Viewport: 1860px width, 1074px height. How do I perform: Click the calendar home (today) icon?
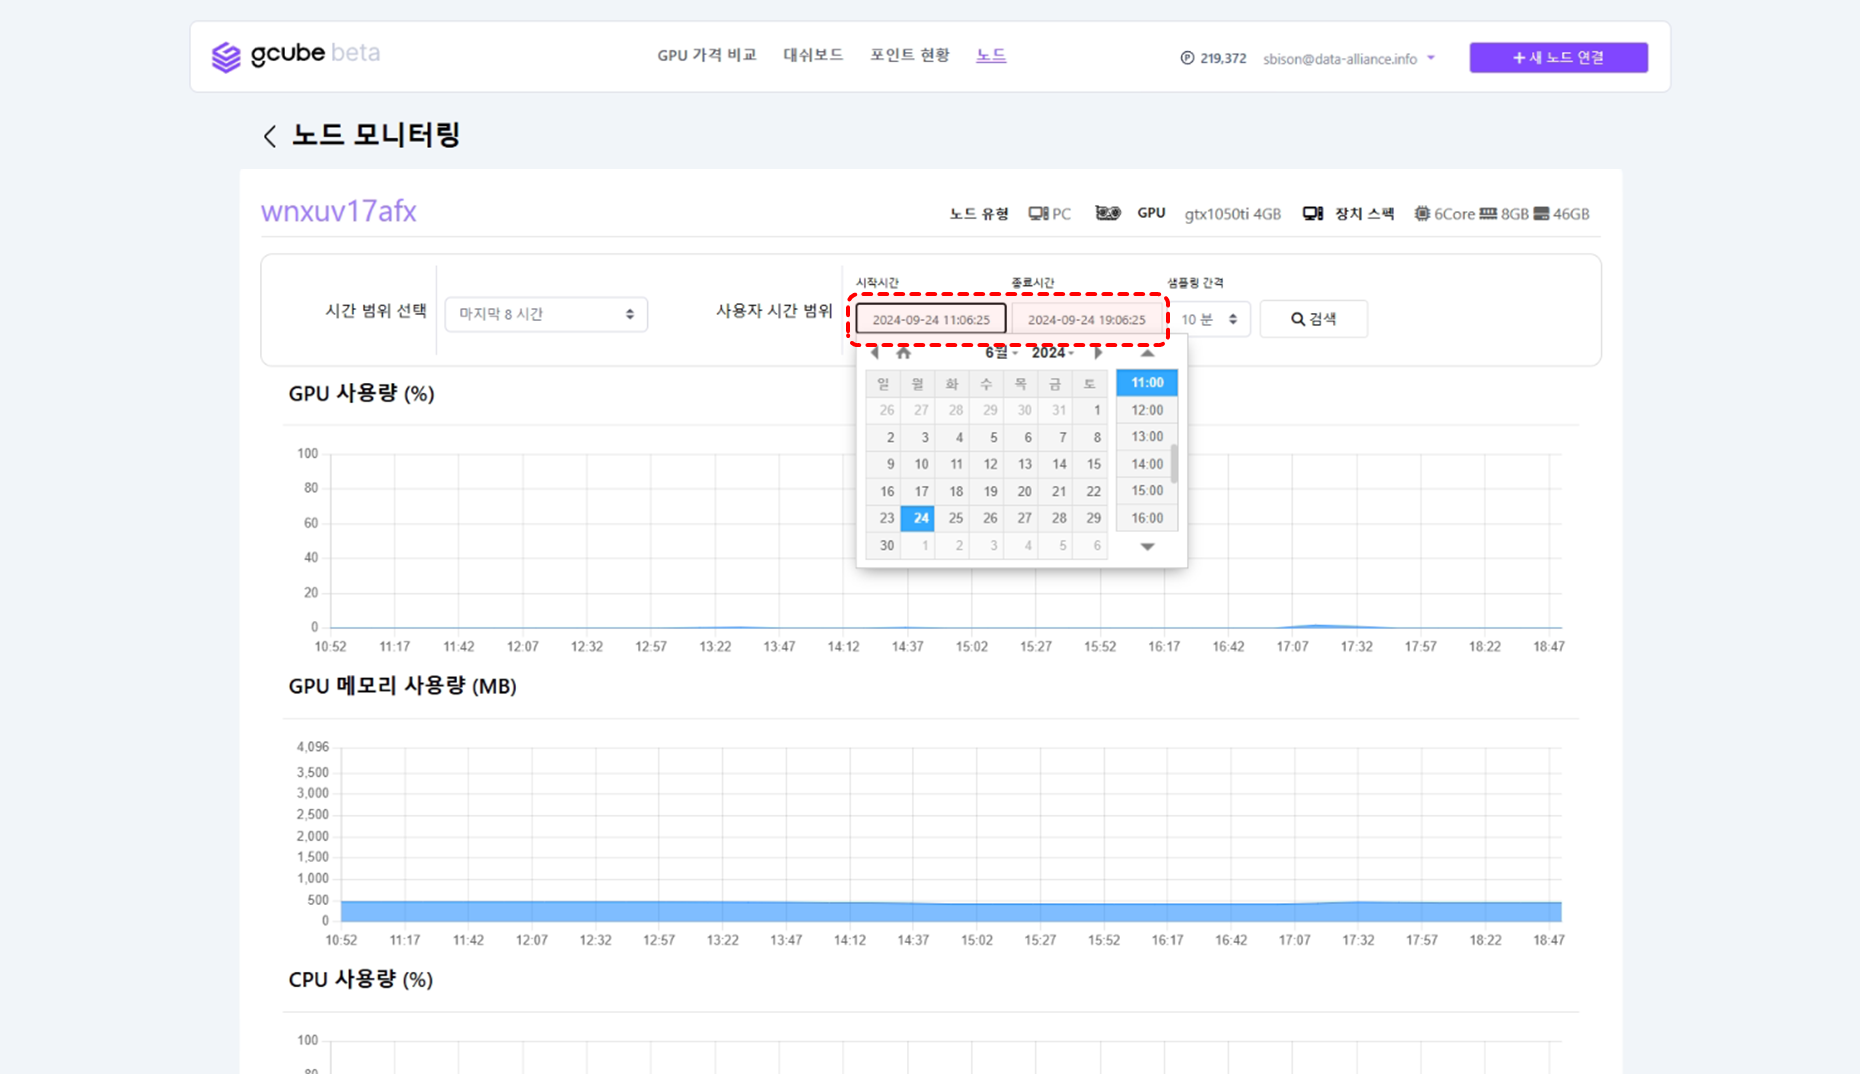coord(903,353)
